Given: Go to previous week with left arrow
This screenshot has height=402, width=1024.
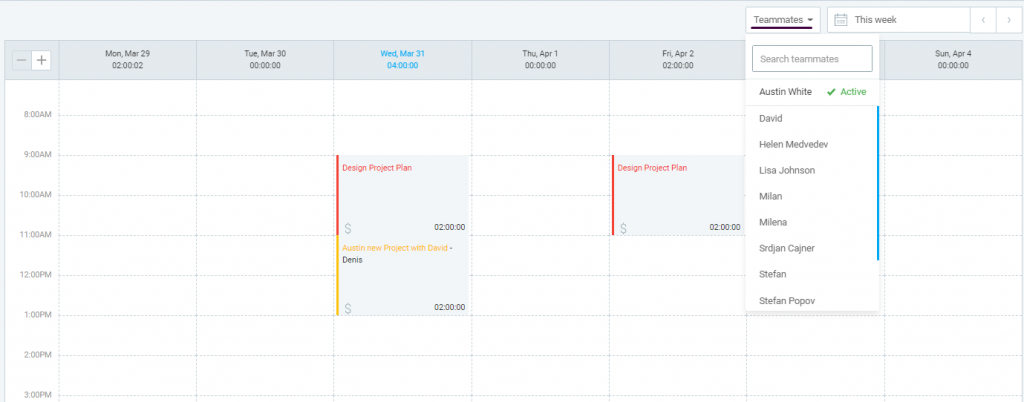Looking at the screenshot, I should click(984, 20).
